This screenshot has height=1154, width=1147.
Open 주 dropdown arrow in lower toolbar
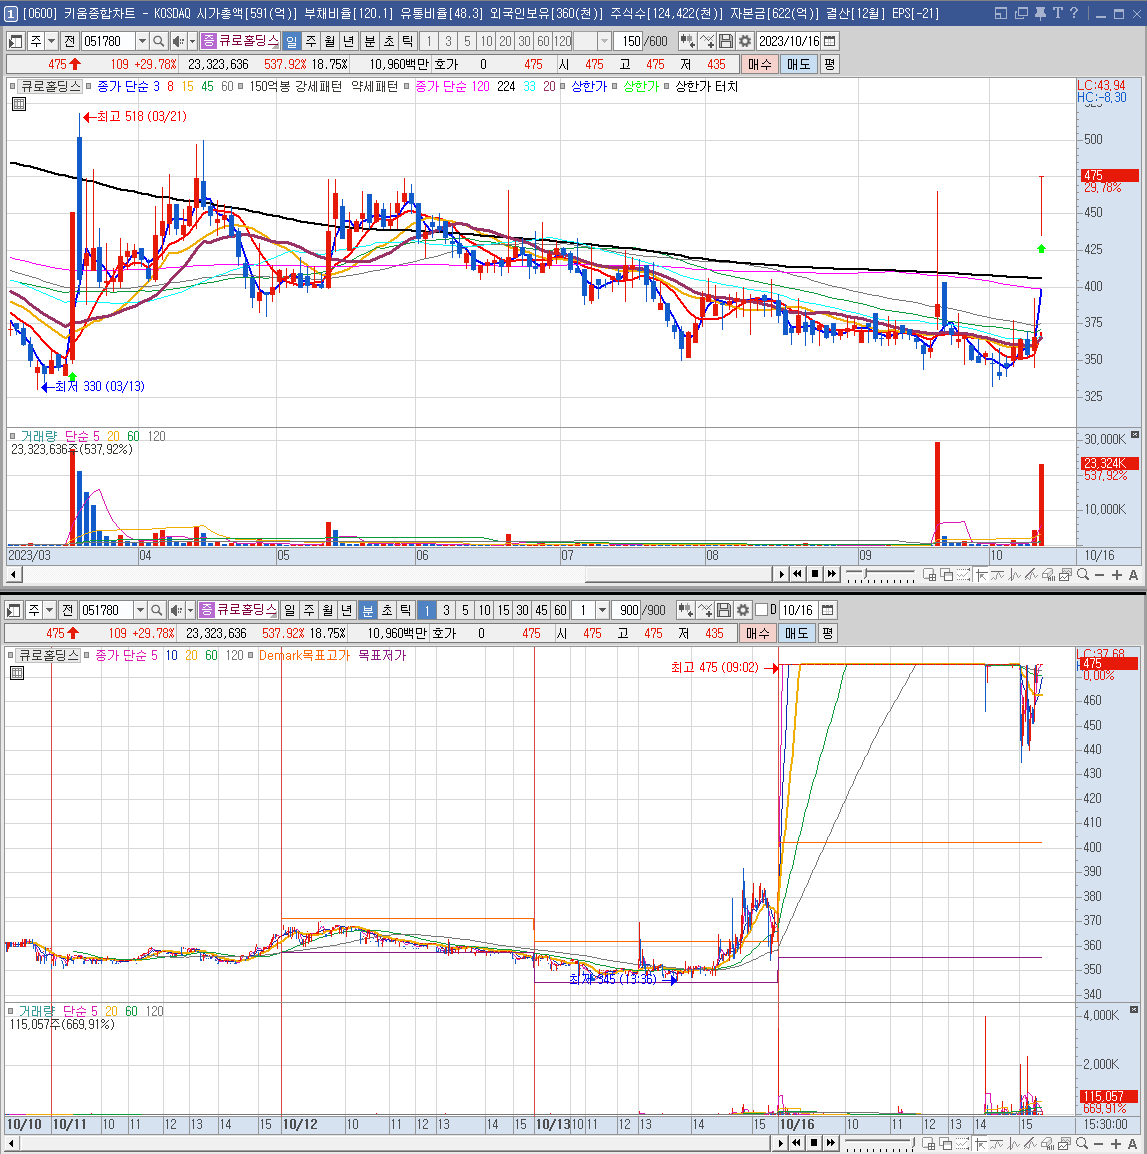tap(49, 610)
